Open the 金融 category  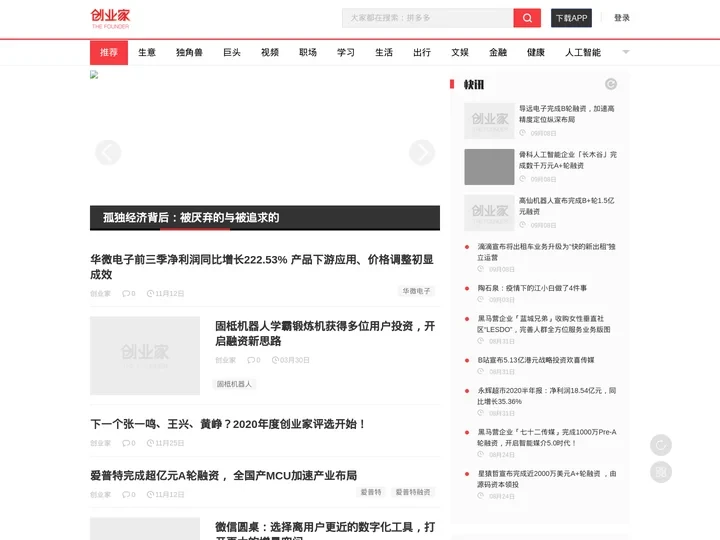pyautogui.click(x=498, y=52)
